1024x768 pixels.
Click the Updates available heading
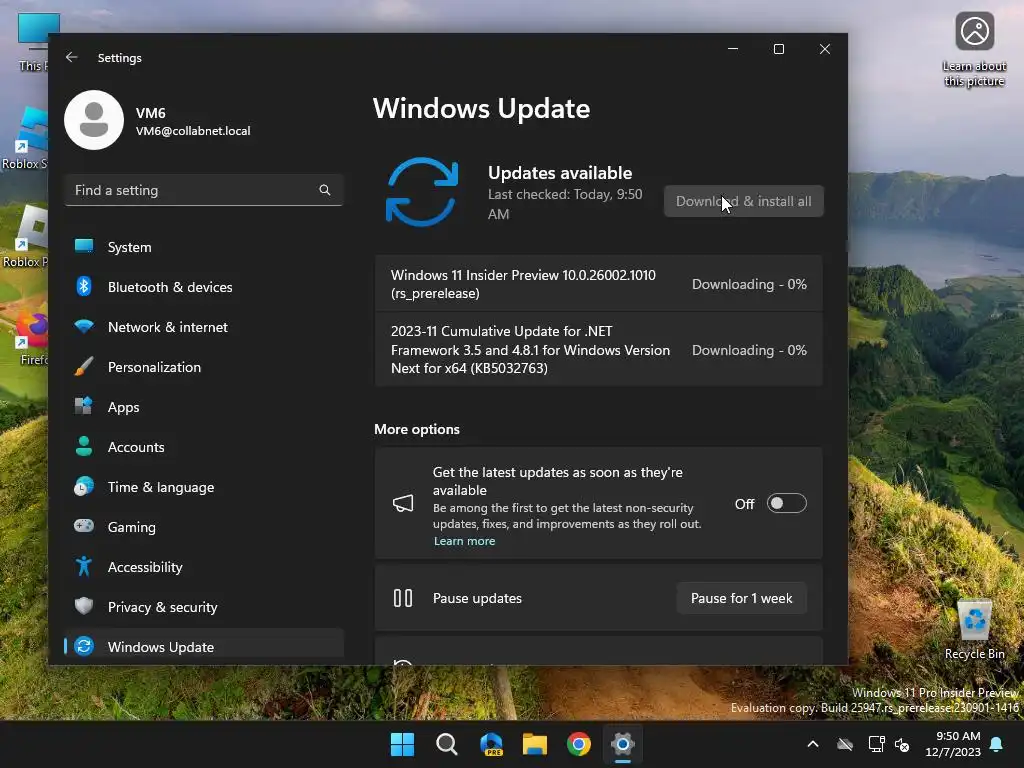tap(560, 173)
